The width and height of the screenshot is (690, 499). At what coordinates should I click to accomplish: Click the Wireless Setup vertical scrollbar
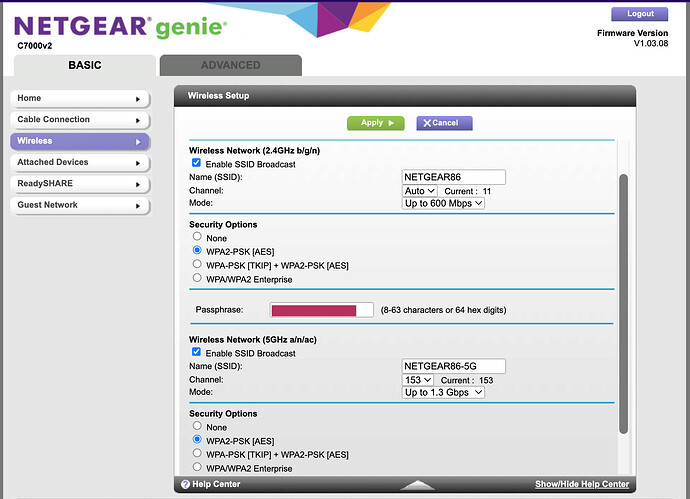623,304
